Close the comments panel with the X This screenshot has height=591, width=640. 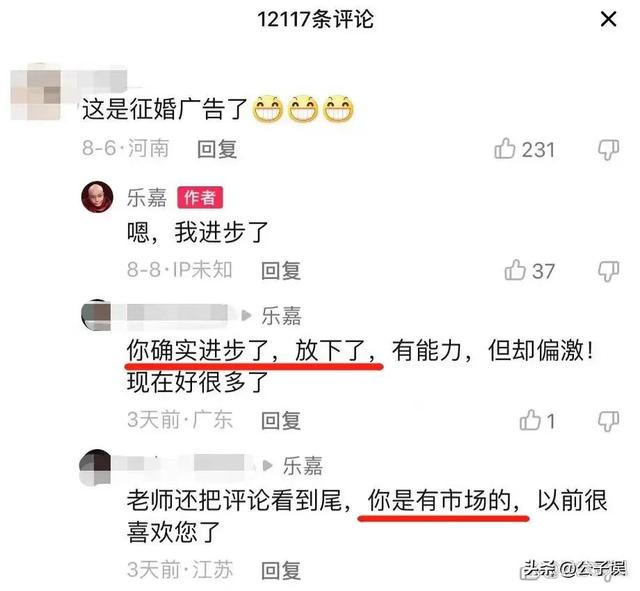click(608, 19)
